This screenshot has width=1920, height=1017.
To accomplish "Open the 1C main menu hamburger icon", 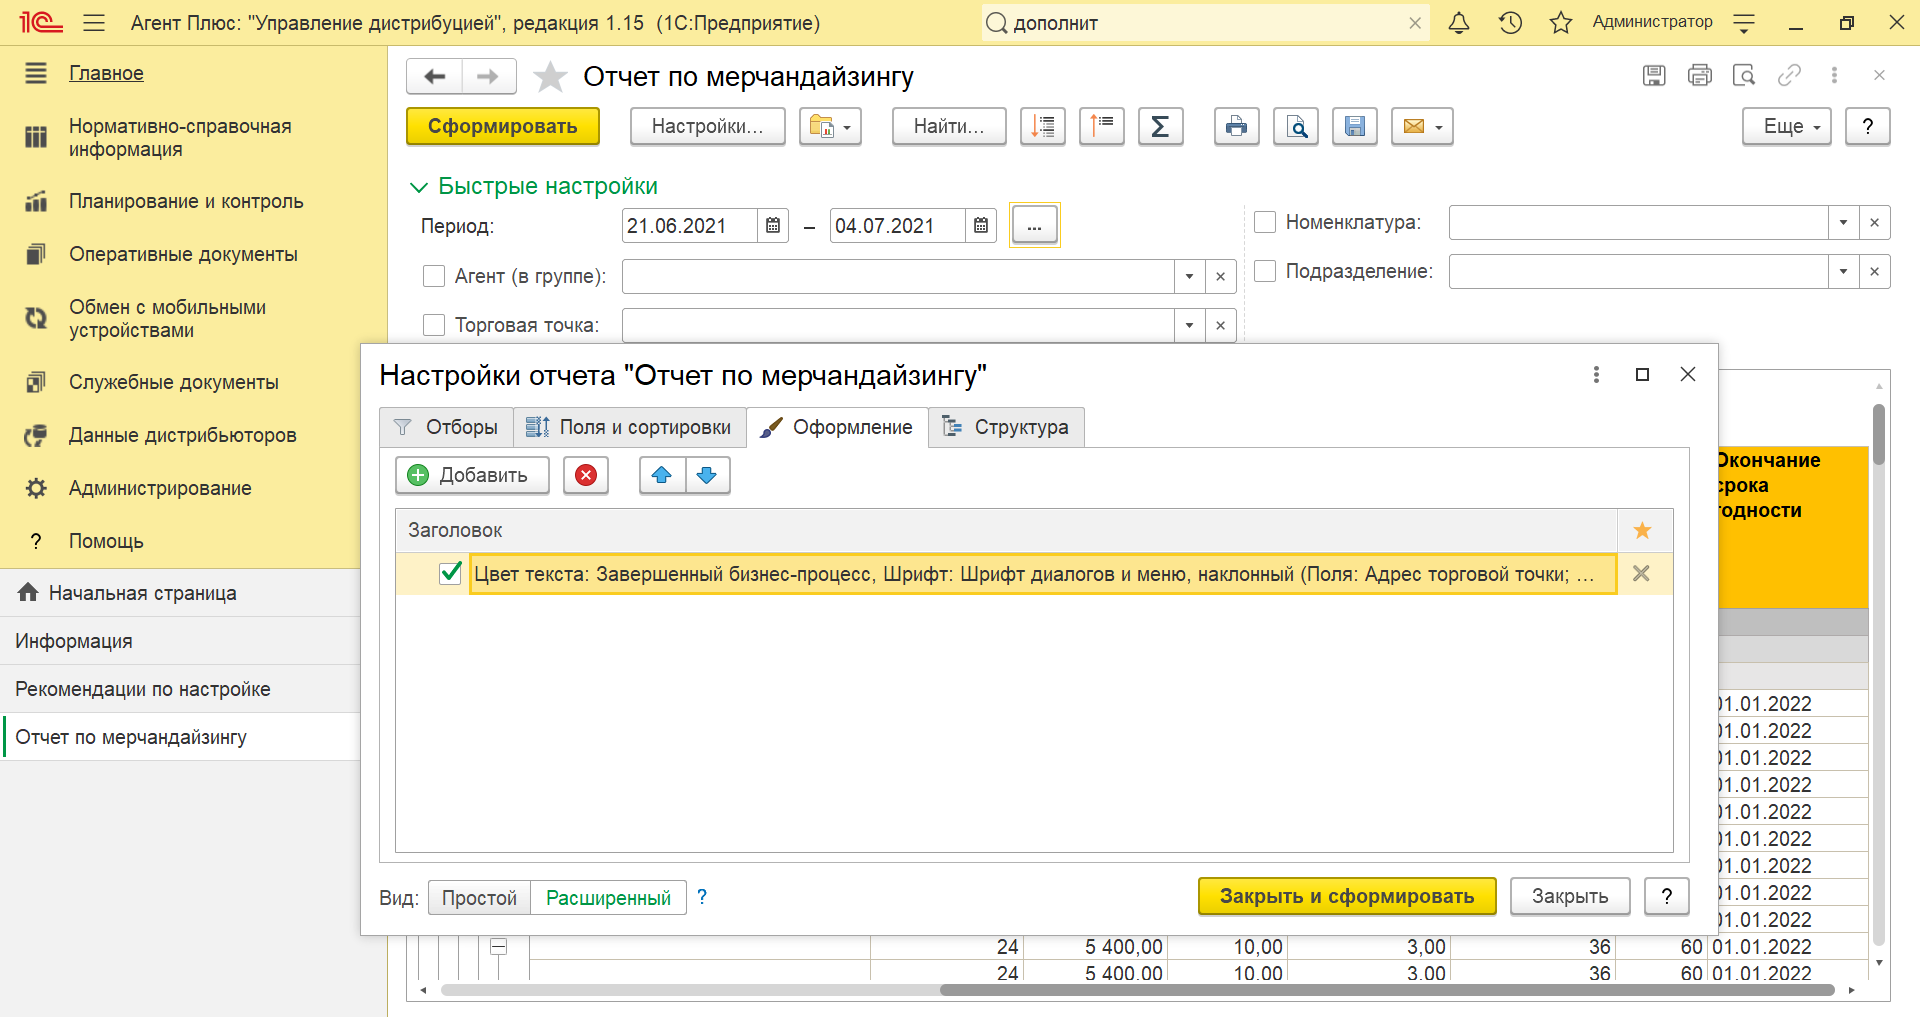I will pyautogui.click(x=94, y=22).
